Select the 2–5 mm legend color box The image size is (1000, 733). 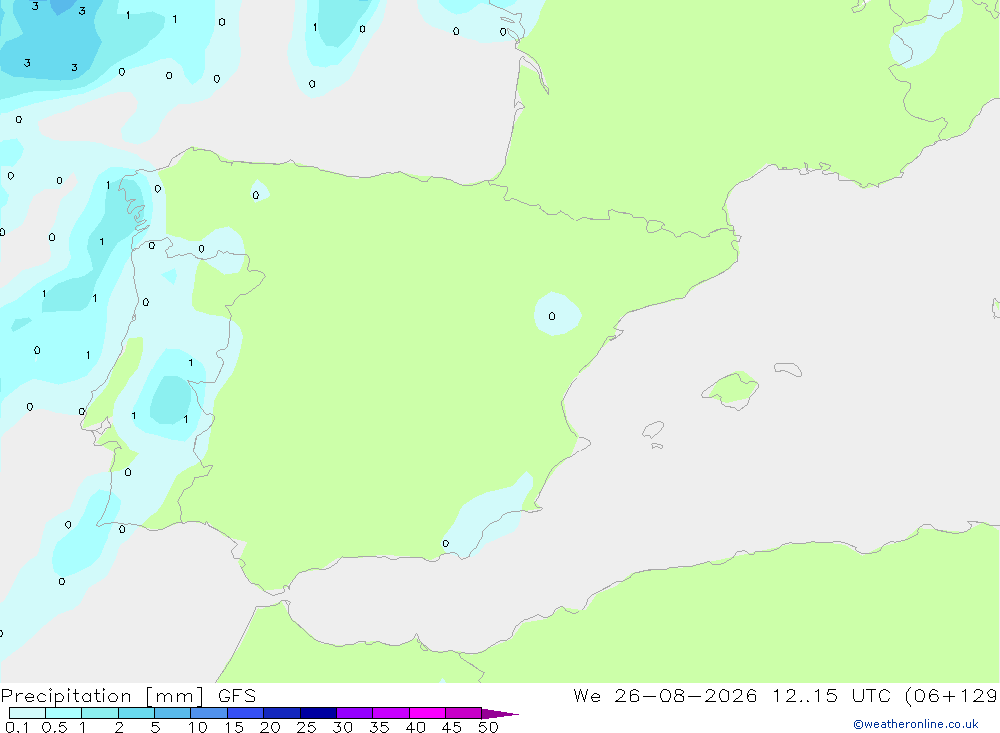click(x=136, y=713)
